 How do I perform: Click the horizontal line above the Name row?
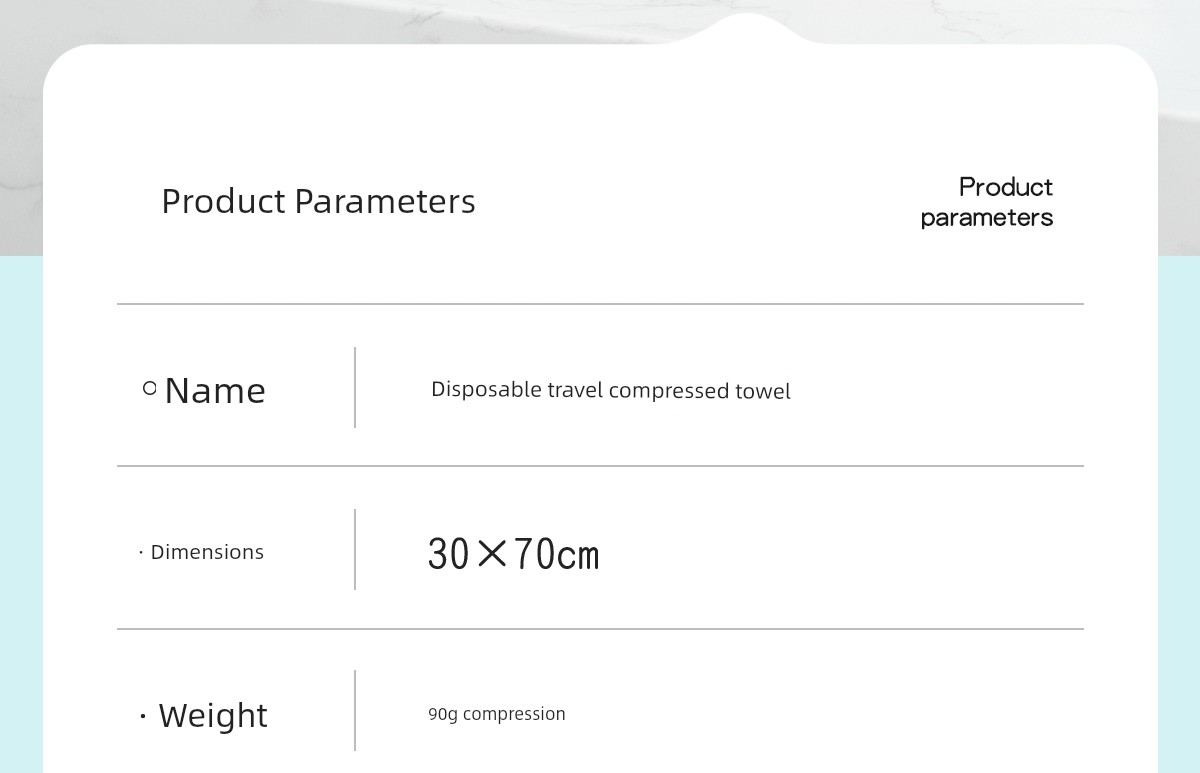pyautogui.click(x=600, y=304)
